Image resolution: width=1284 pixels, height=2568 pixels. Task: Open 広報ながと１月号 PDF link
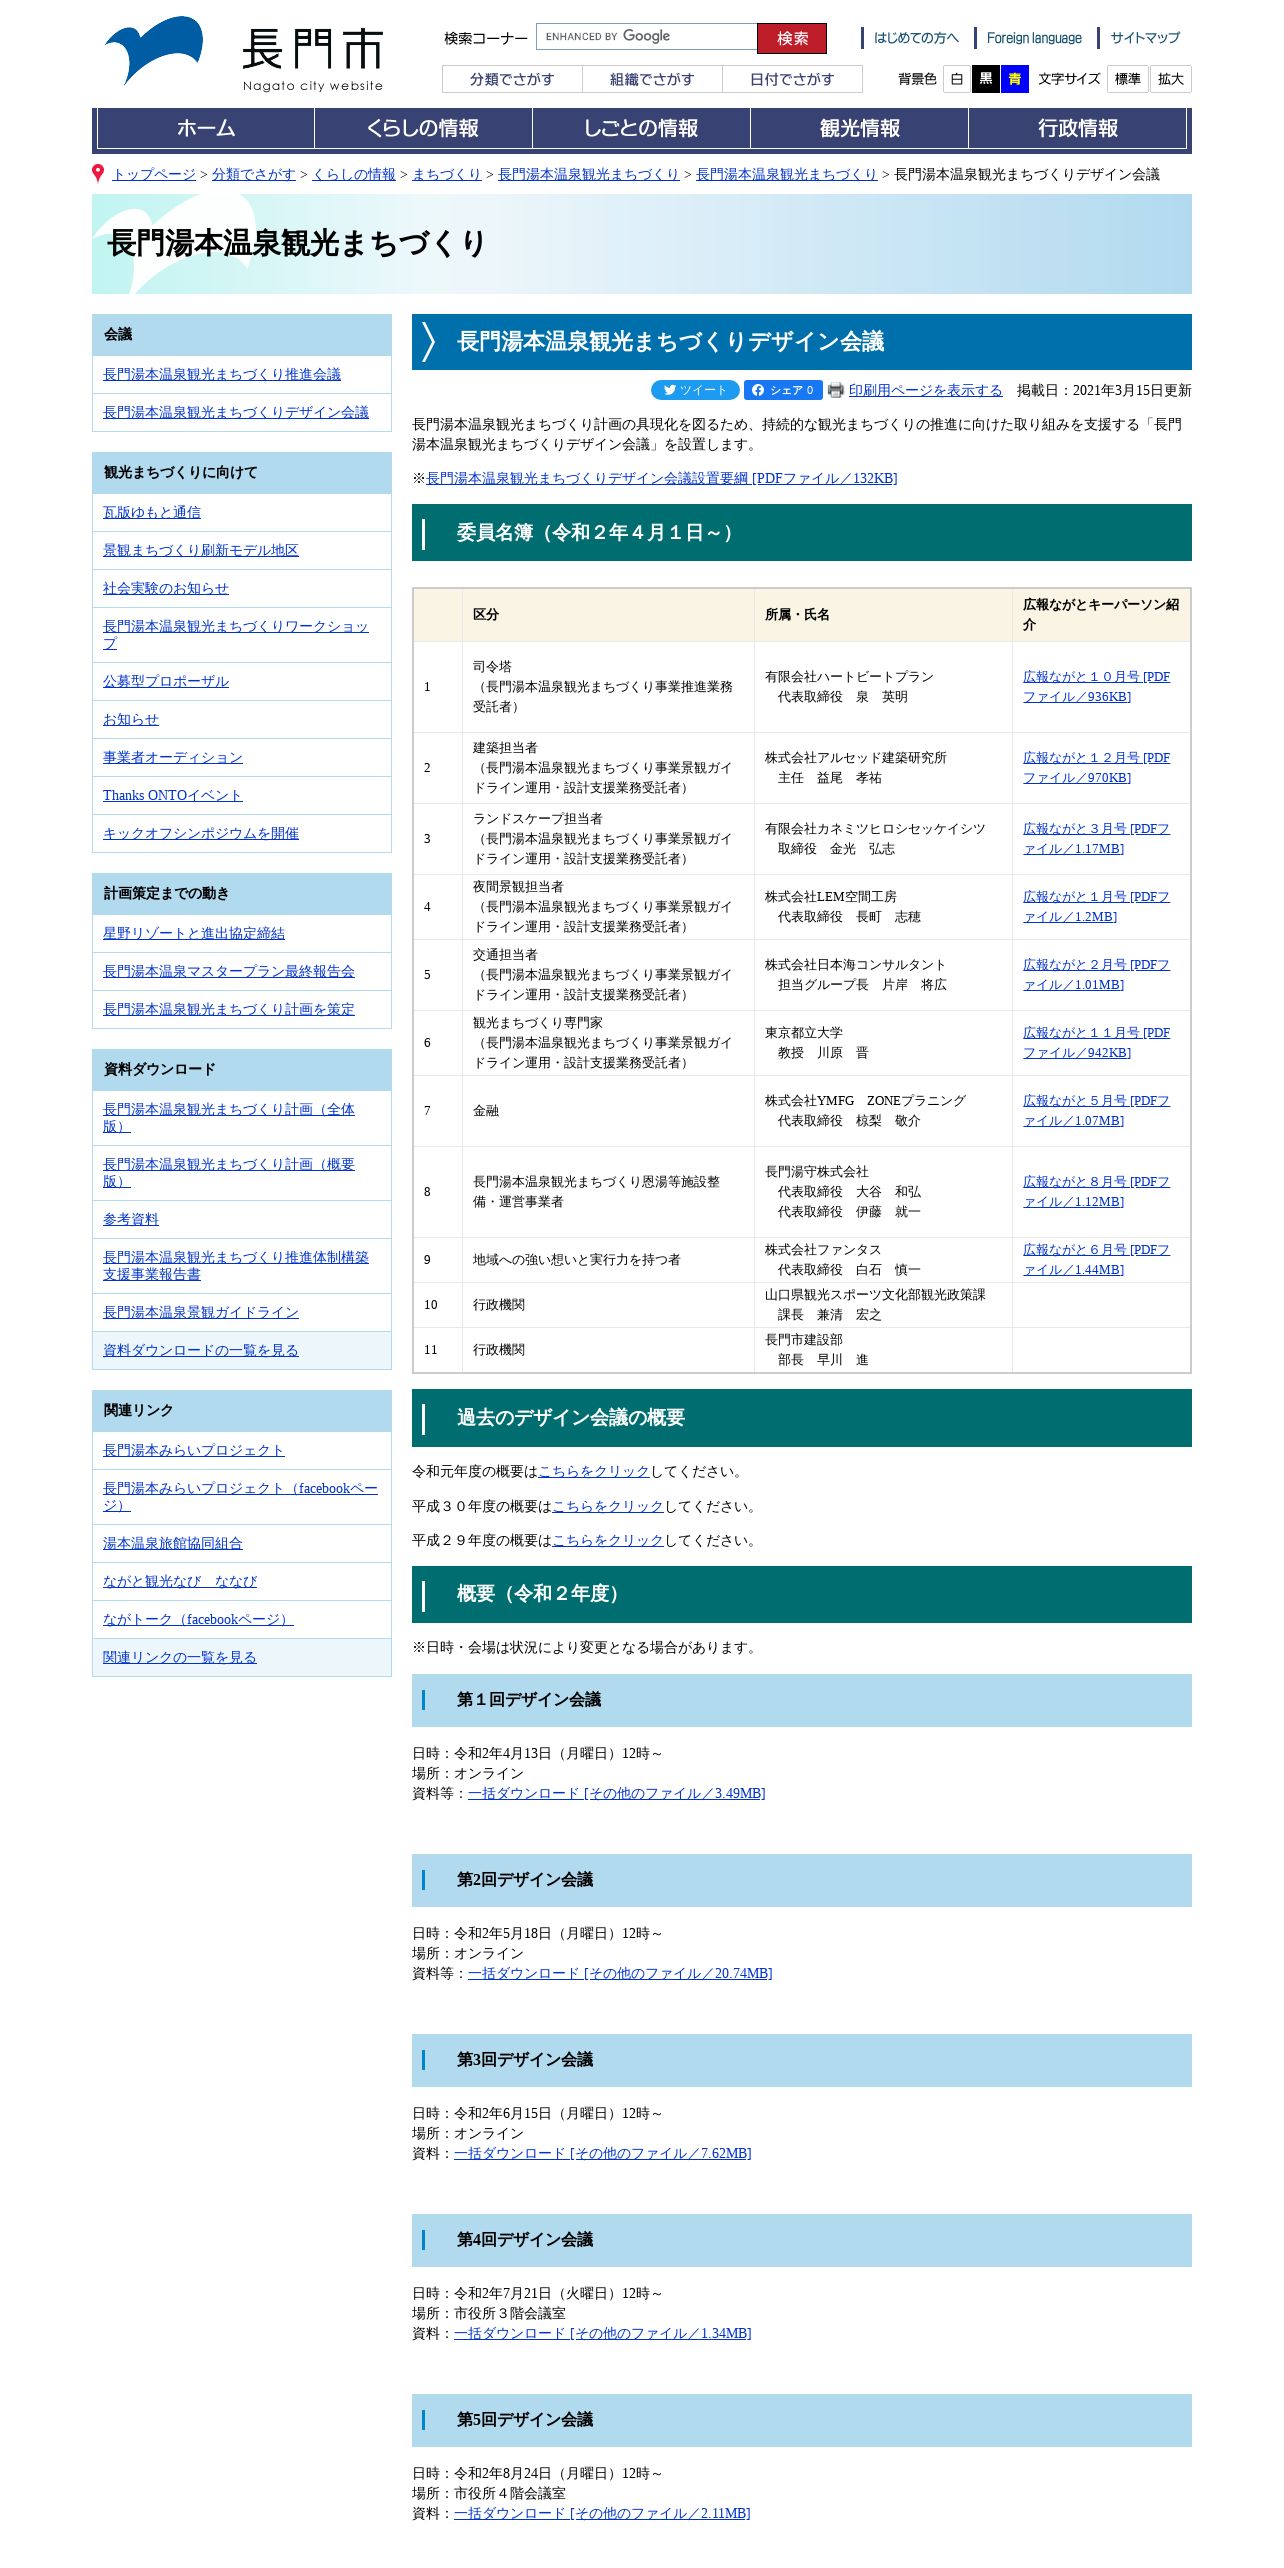pos(1096,907)
